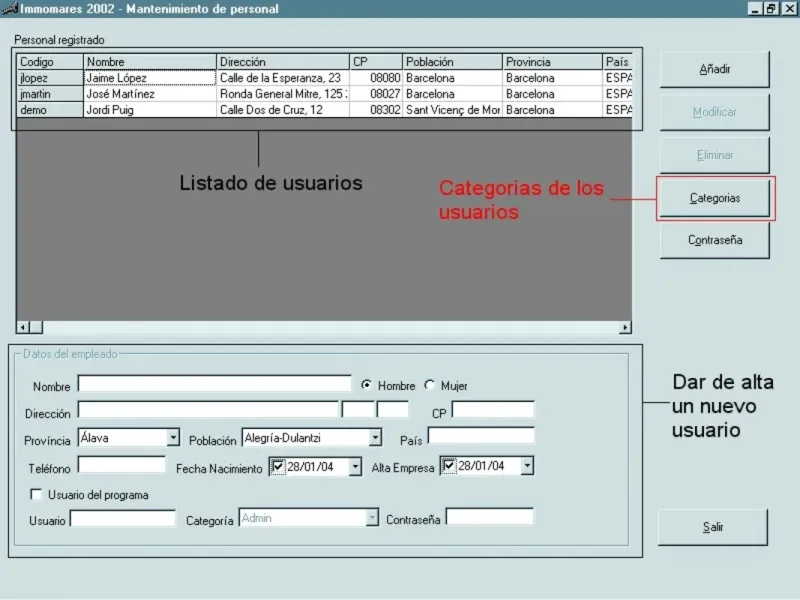
Task: Click the CP input field
Action: click(x=493, y=409)
